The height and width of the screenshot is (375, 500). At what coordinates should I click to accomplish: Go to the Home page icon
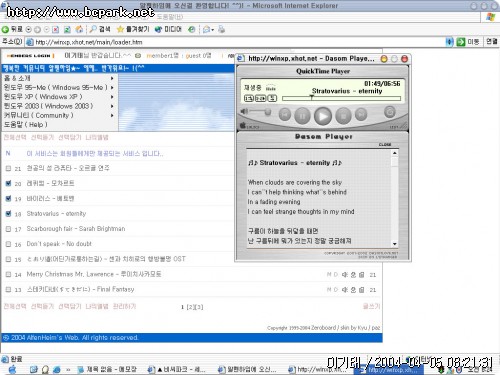click(79, 29)
